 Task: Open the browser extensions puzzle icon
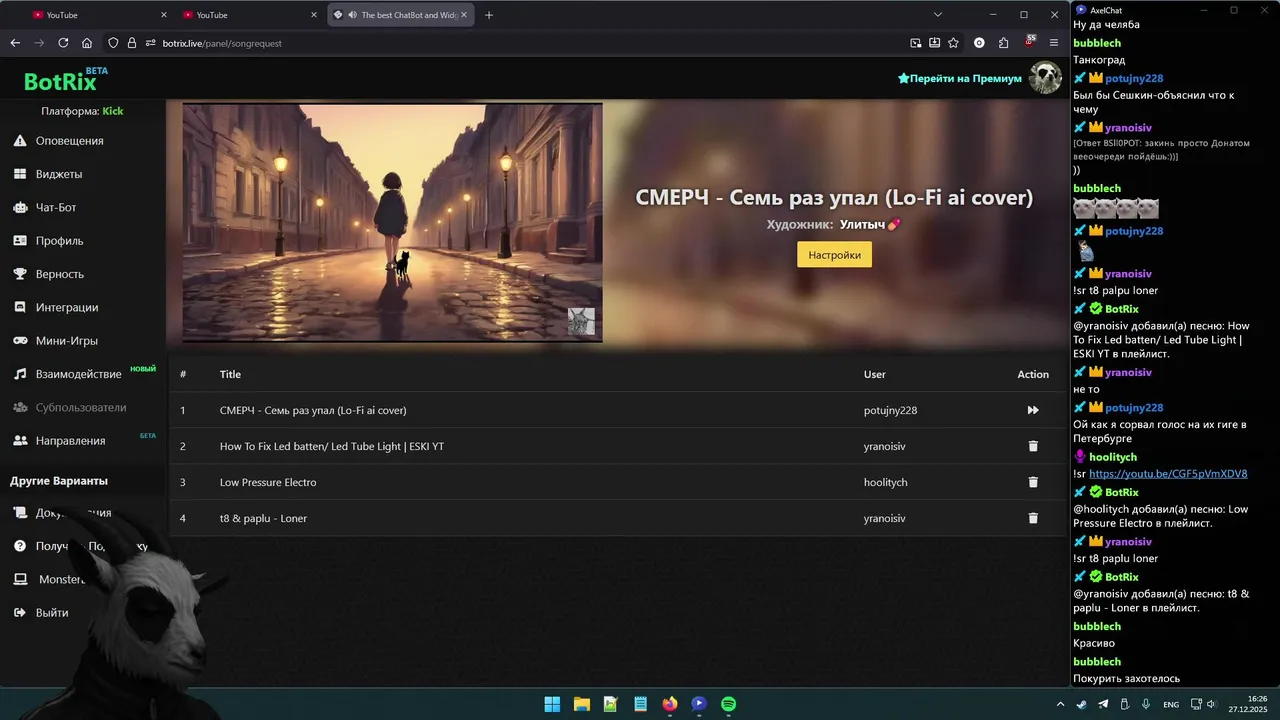coord(1003,43)
